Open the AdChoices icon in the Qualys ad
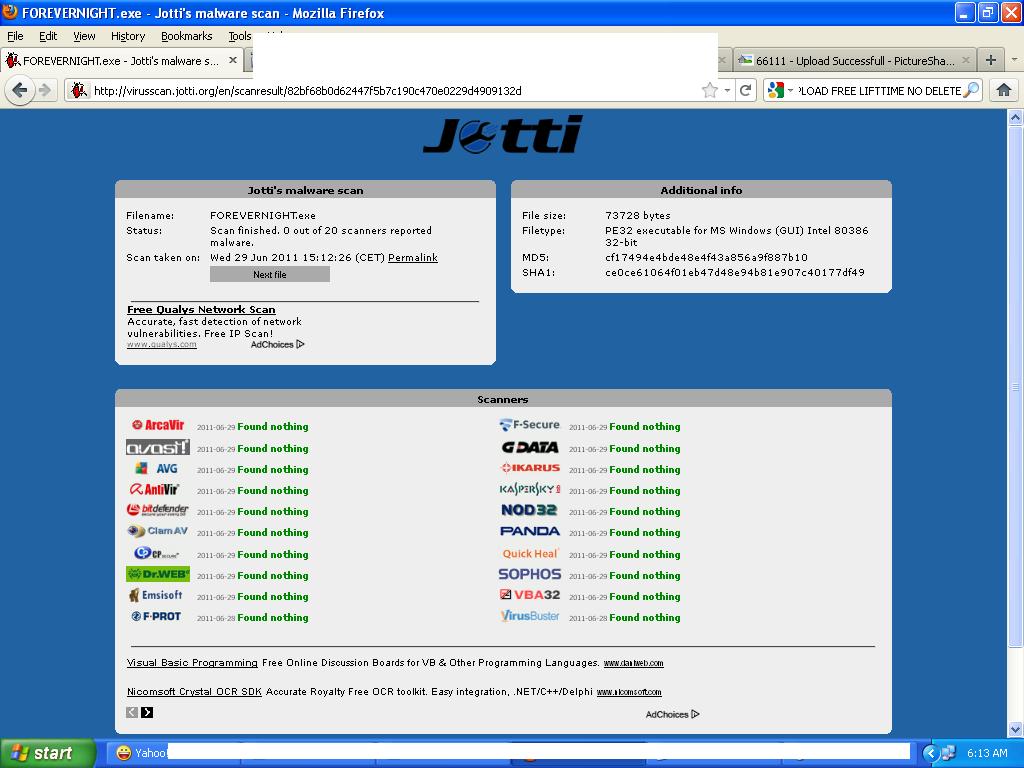The image size is (1024, 768). coord(300,344)
